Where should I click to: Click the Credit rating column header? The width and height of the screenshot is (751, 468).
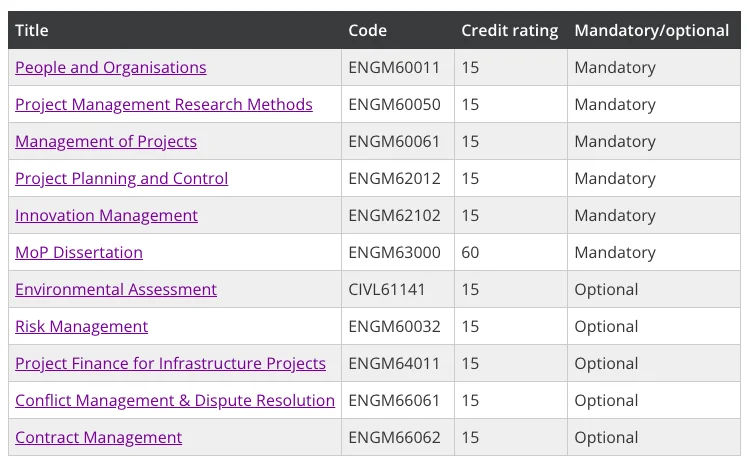(509, 31)
